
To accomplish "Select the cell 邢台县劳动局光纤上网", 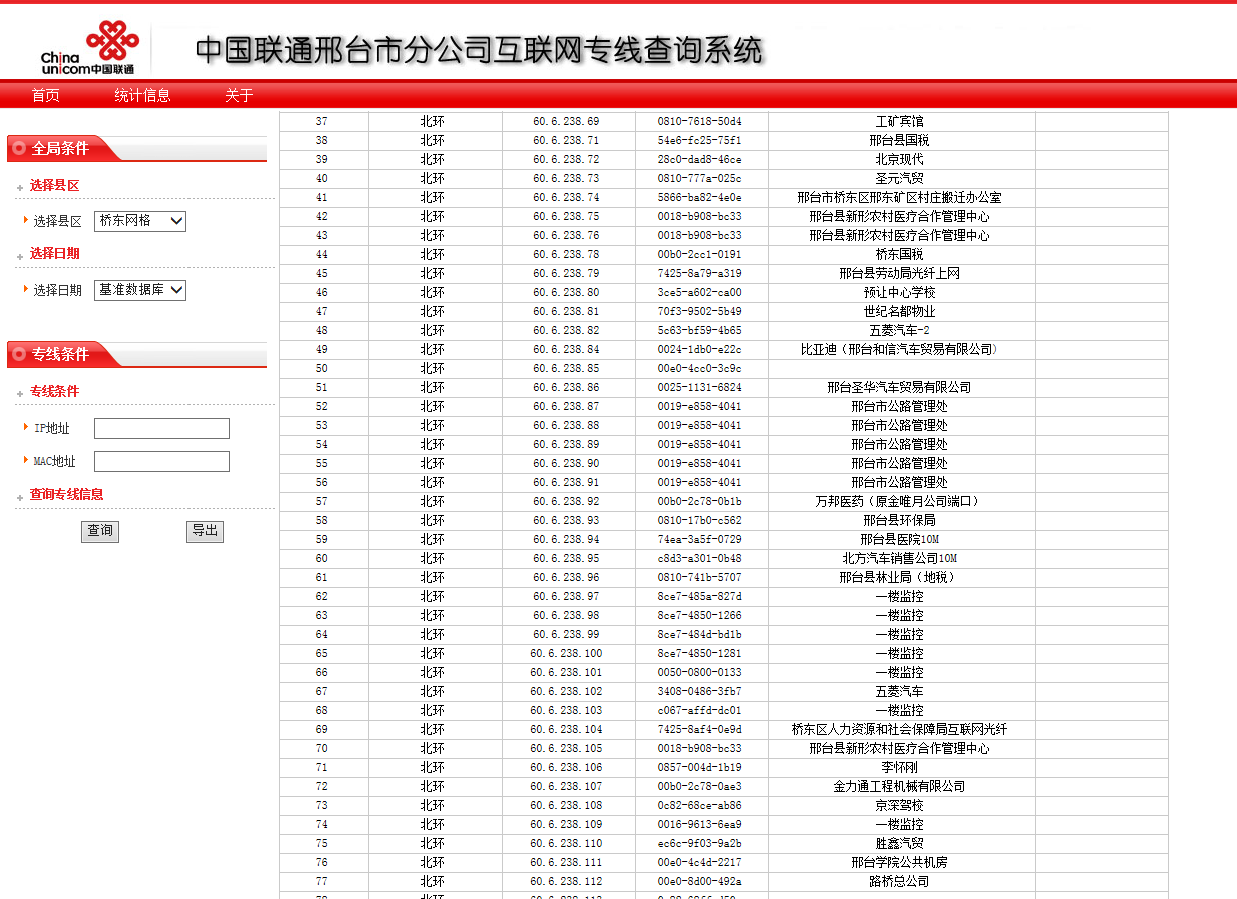I will click(x=901, y=273).
